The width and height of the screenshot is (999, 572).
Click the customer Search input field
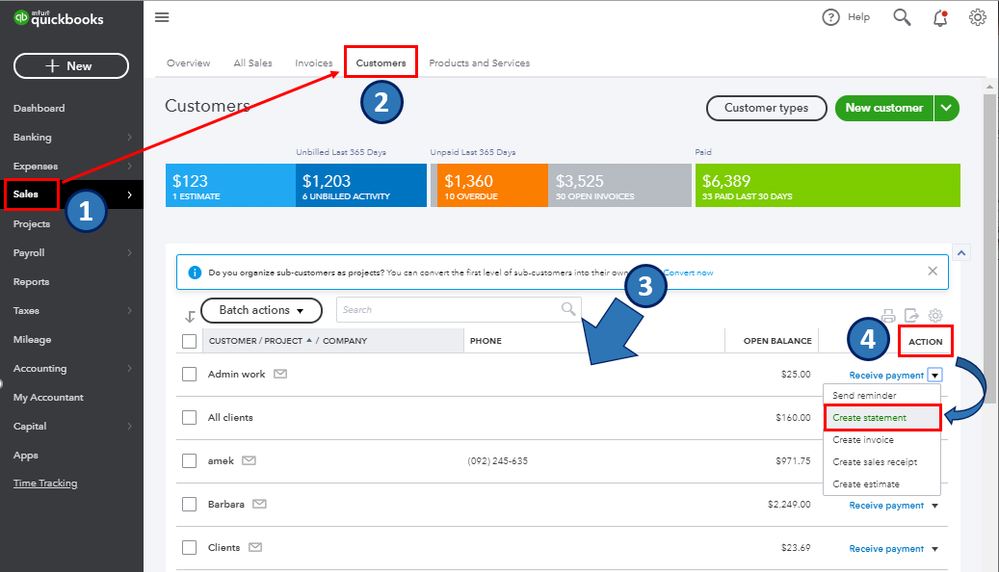click(x=458, y=310)
